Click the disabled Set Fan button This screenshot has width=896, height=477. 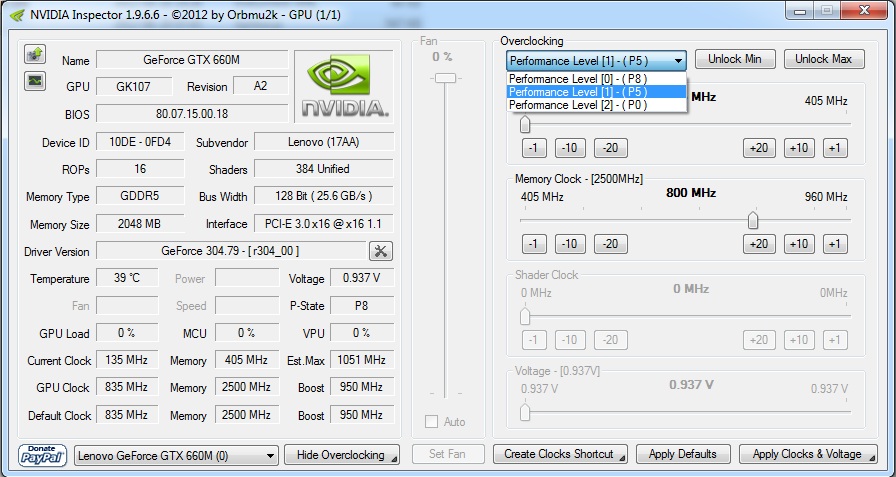447,454
